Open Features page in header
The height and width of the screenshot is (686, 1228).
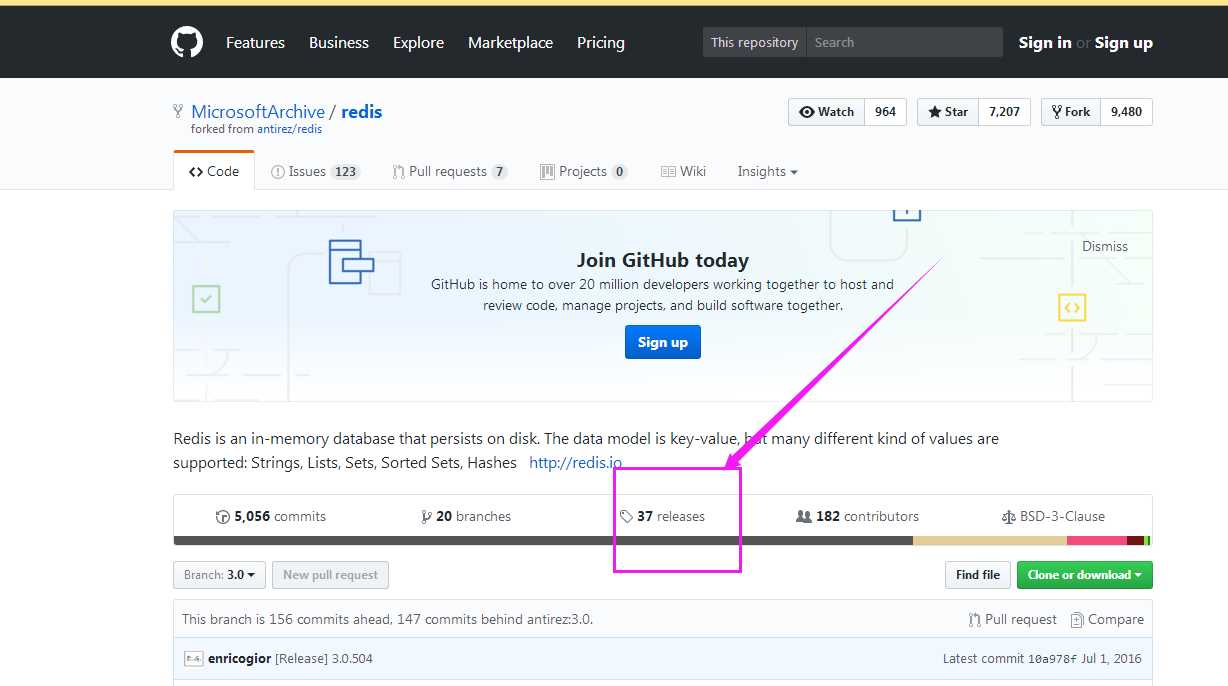(x=255, y=42)
